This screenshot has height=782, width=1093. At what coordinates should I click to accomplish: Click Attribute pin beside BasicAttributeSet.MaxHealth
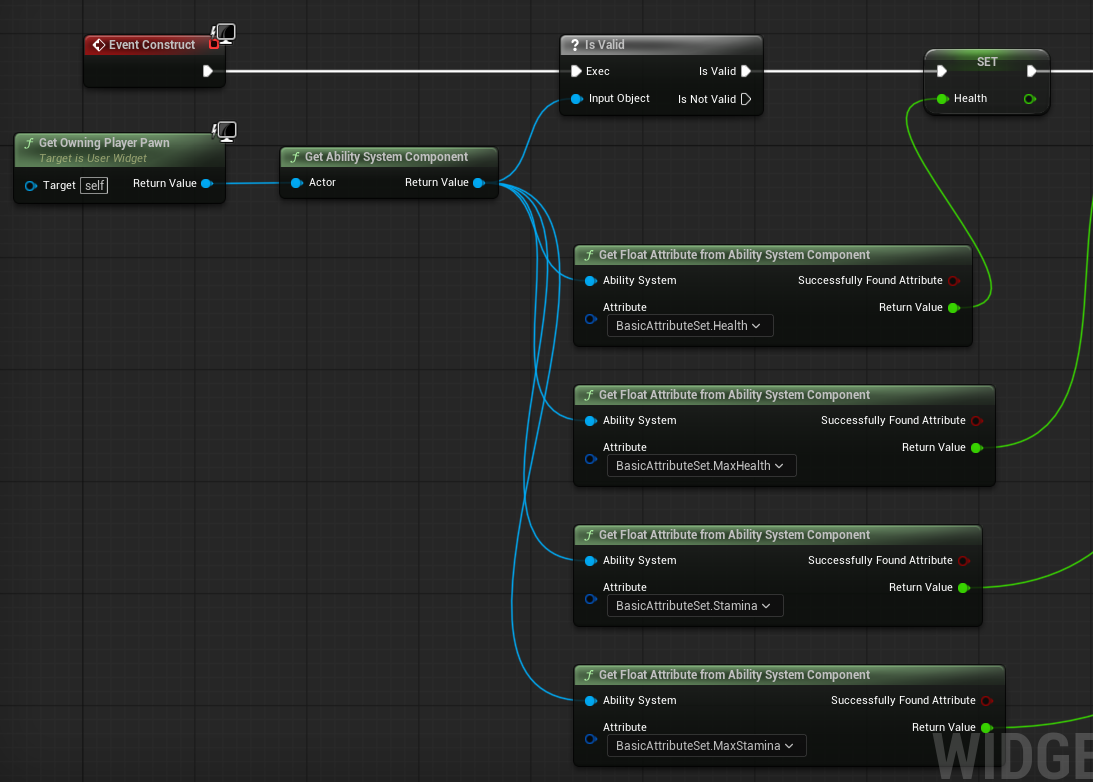click(x=590, y=459)
